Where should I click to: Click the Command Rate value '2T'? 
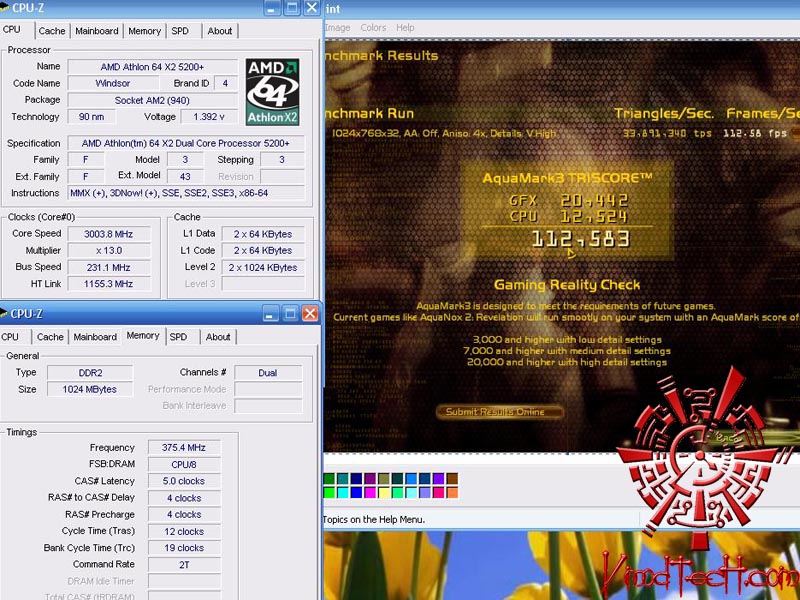tap(184, 564)
